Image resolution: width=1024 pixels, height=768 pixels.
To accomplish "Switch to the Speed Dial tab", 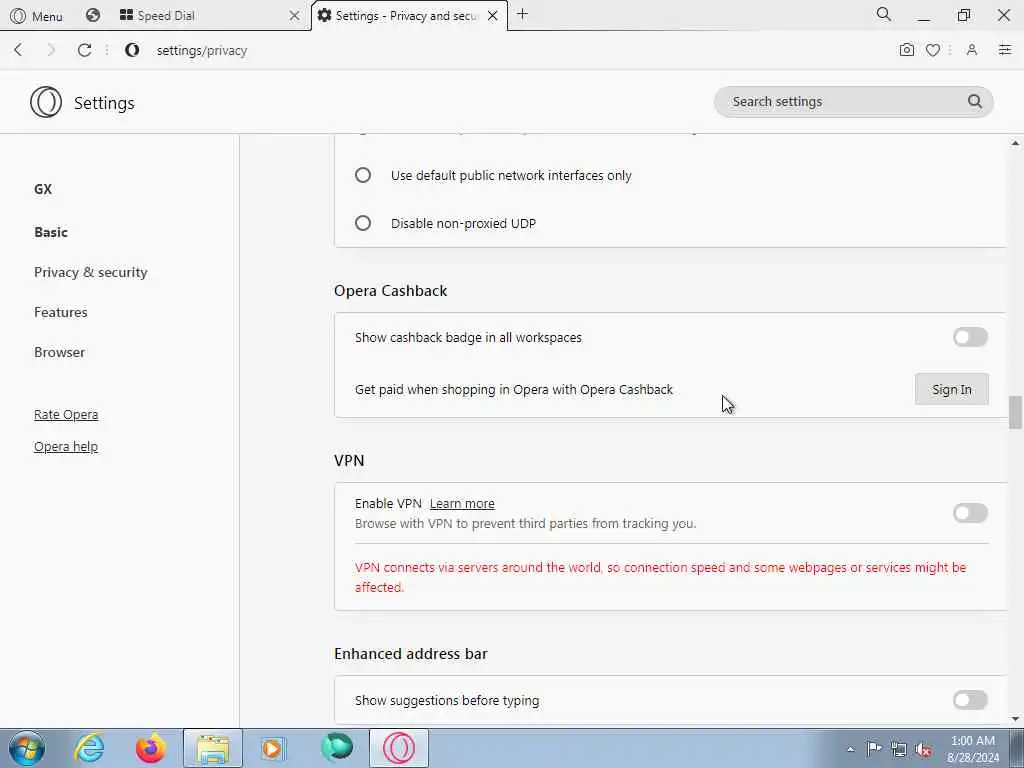I will 202,16.
